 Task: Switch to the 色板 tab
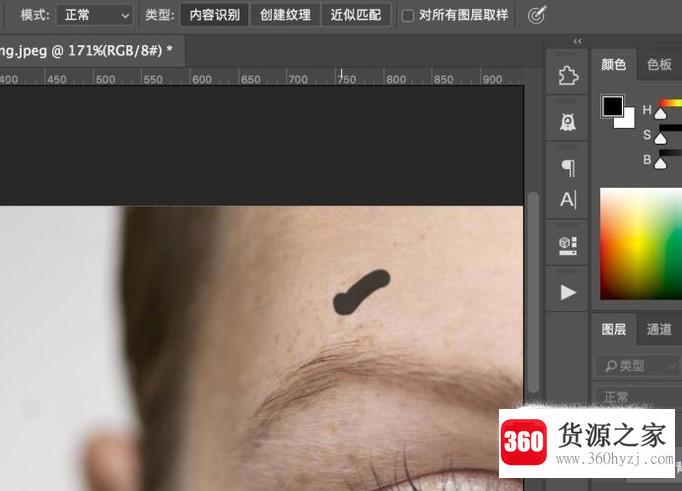pos(659,64)
